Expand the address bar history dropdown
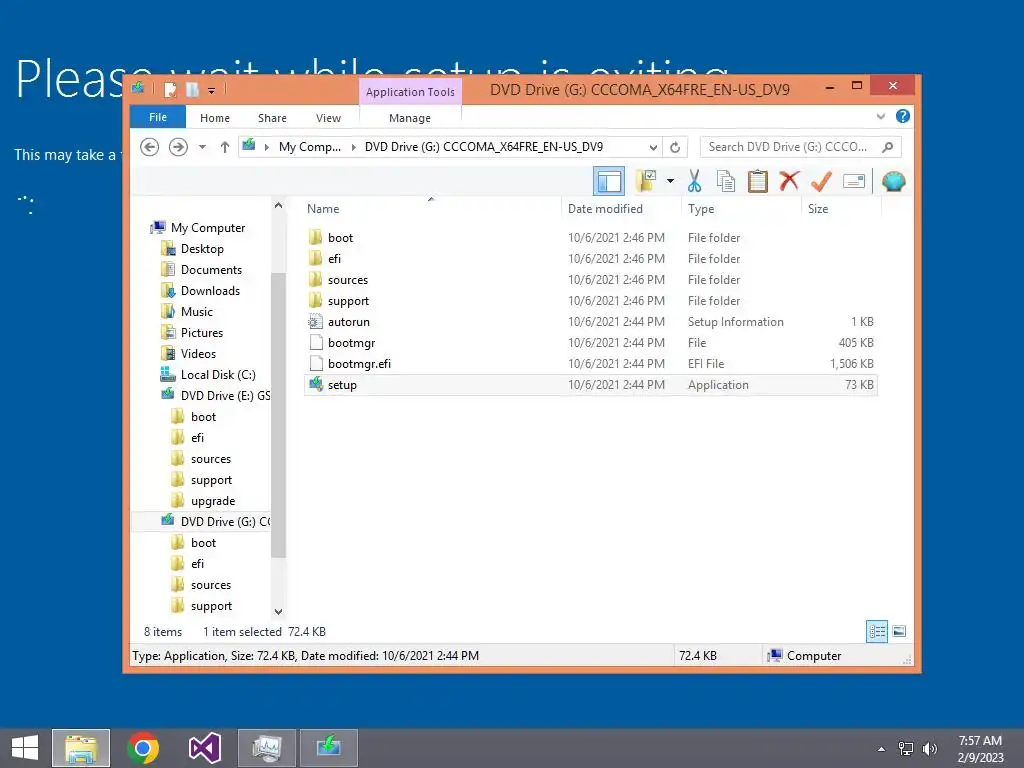This screenshot has width=1024, height=768. (x=652, y=147)
